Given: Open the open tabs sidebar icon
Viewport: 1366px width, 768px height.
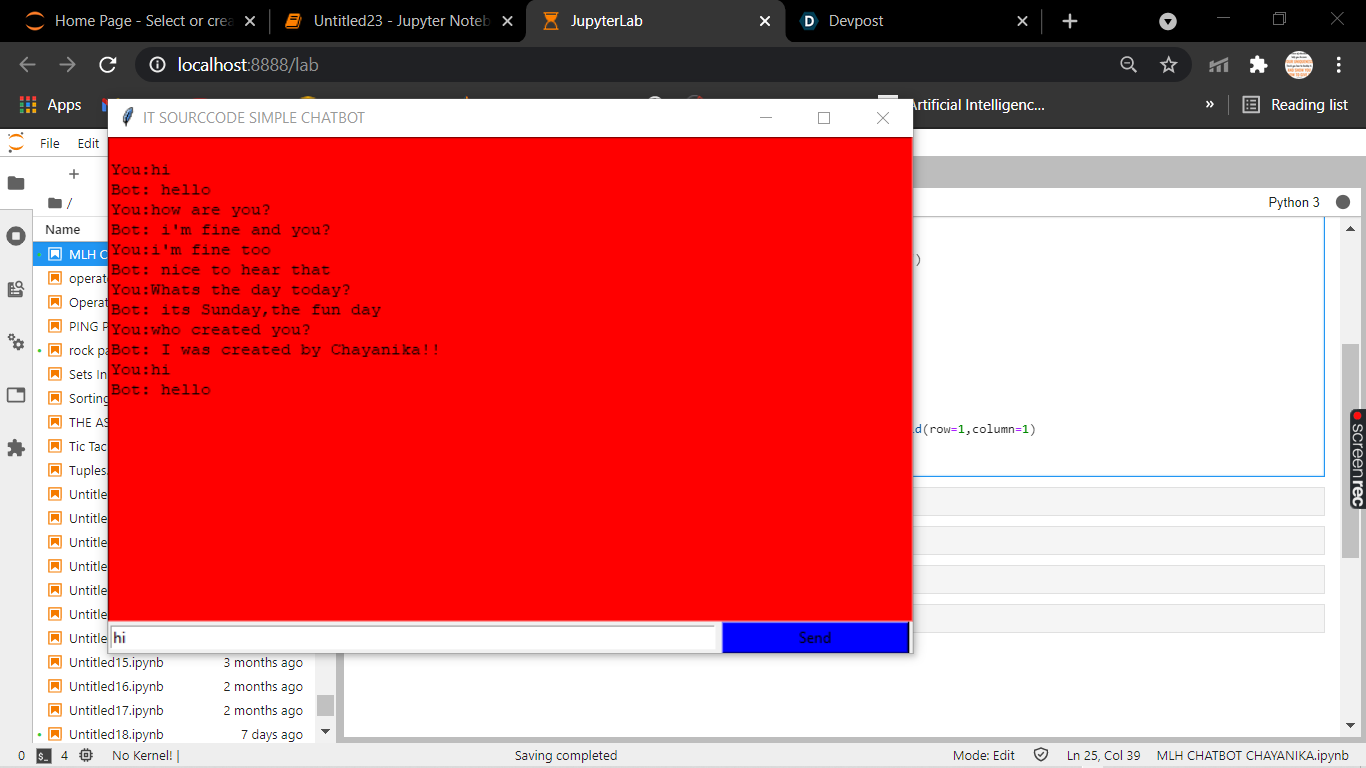Looking at the screenshot, I should [x=16, y=395].
